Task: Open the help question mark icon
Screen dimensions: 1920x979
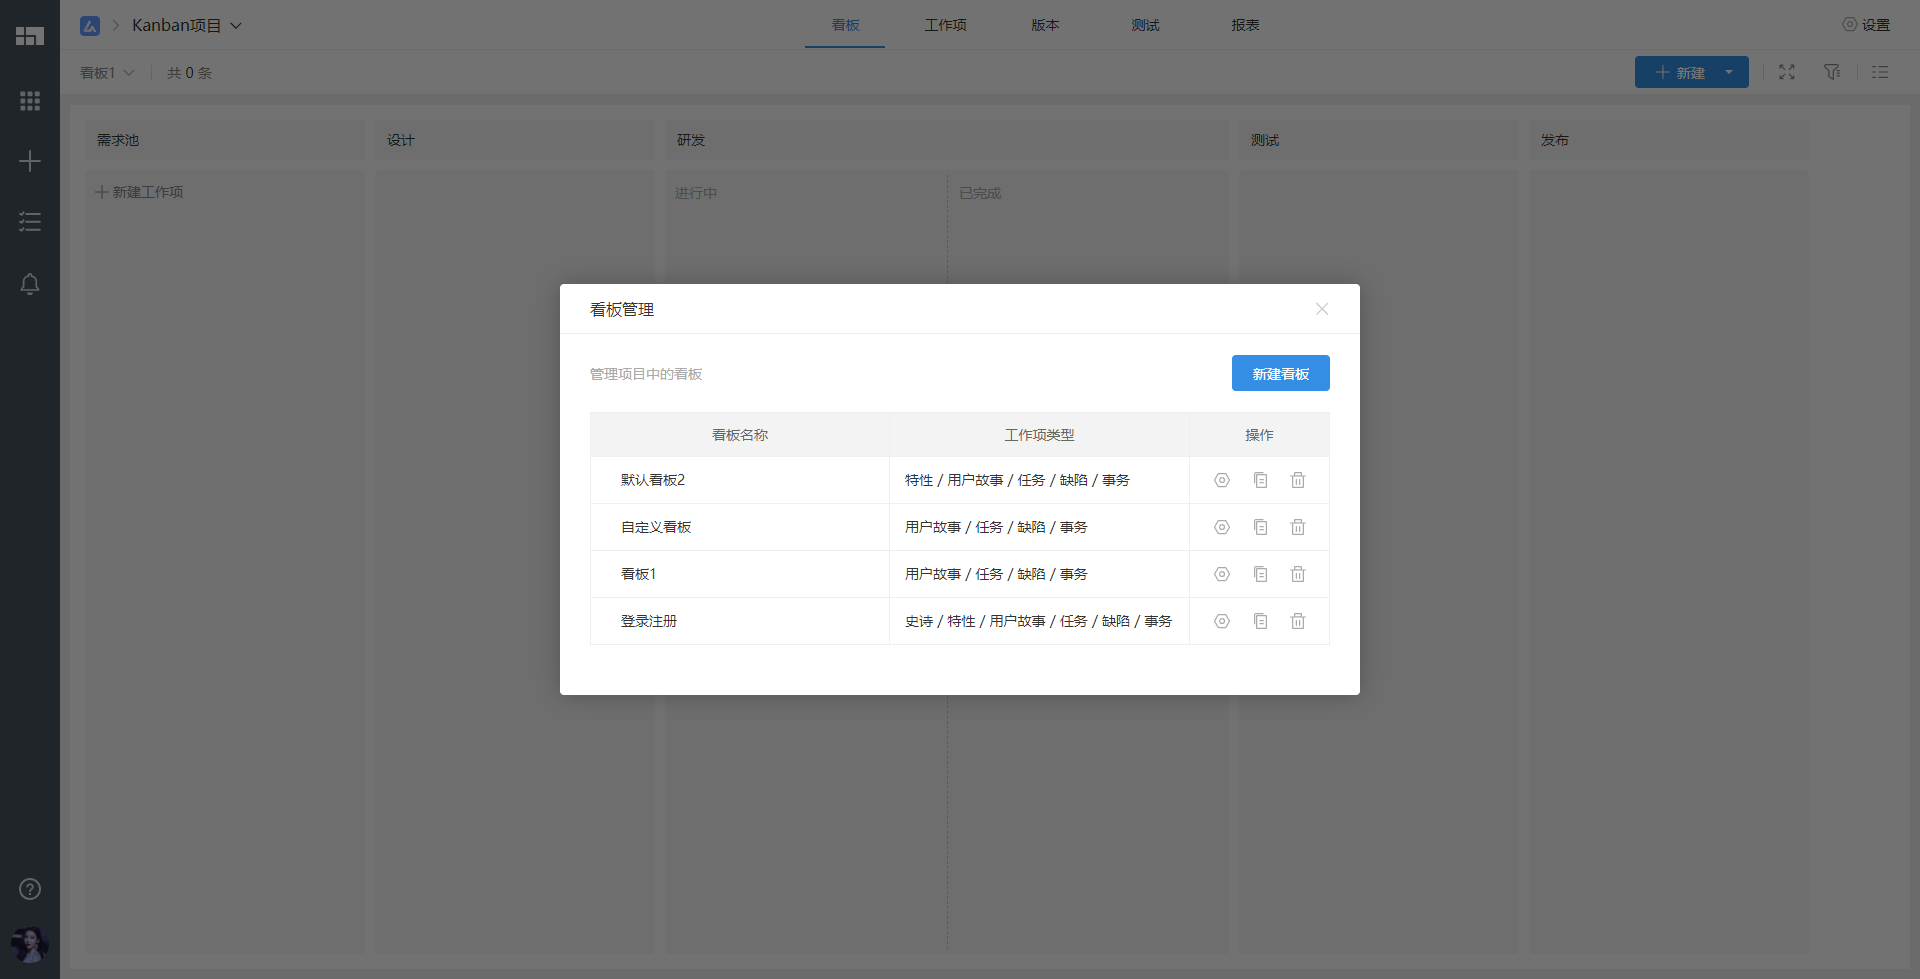Action: point(30,889)
